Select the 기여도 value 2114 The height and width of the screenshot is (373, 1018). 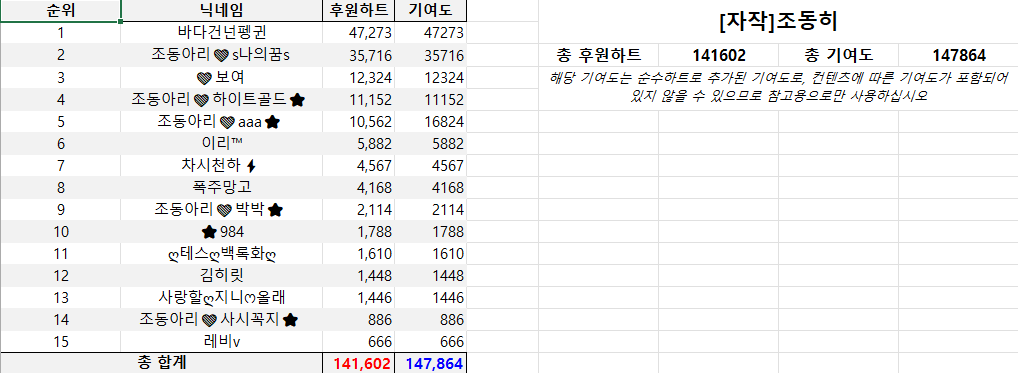point(430,210)
